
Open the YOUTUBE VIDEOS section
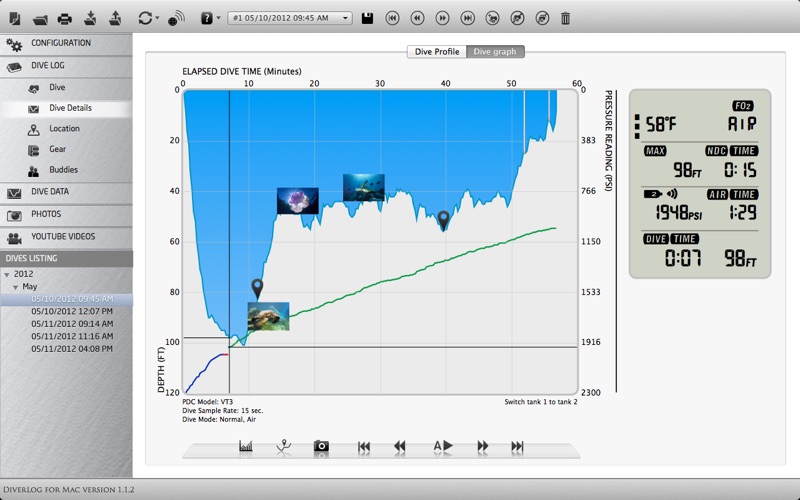66,237
